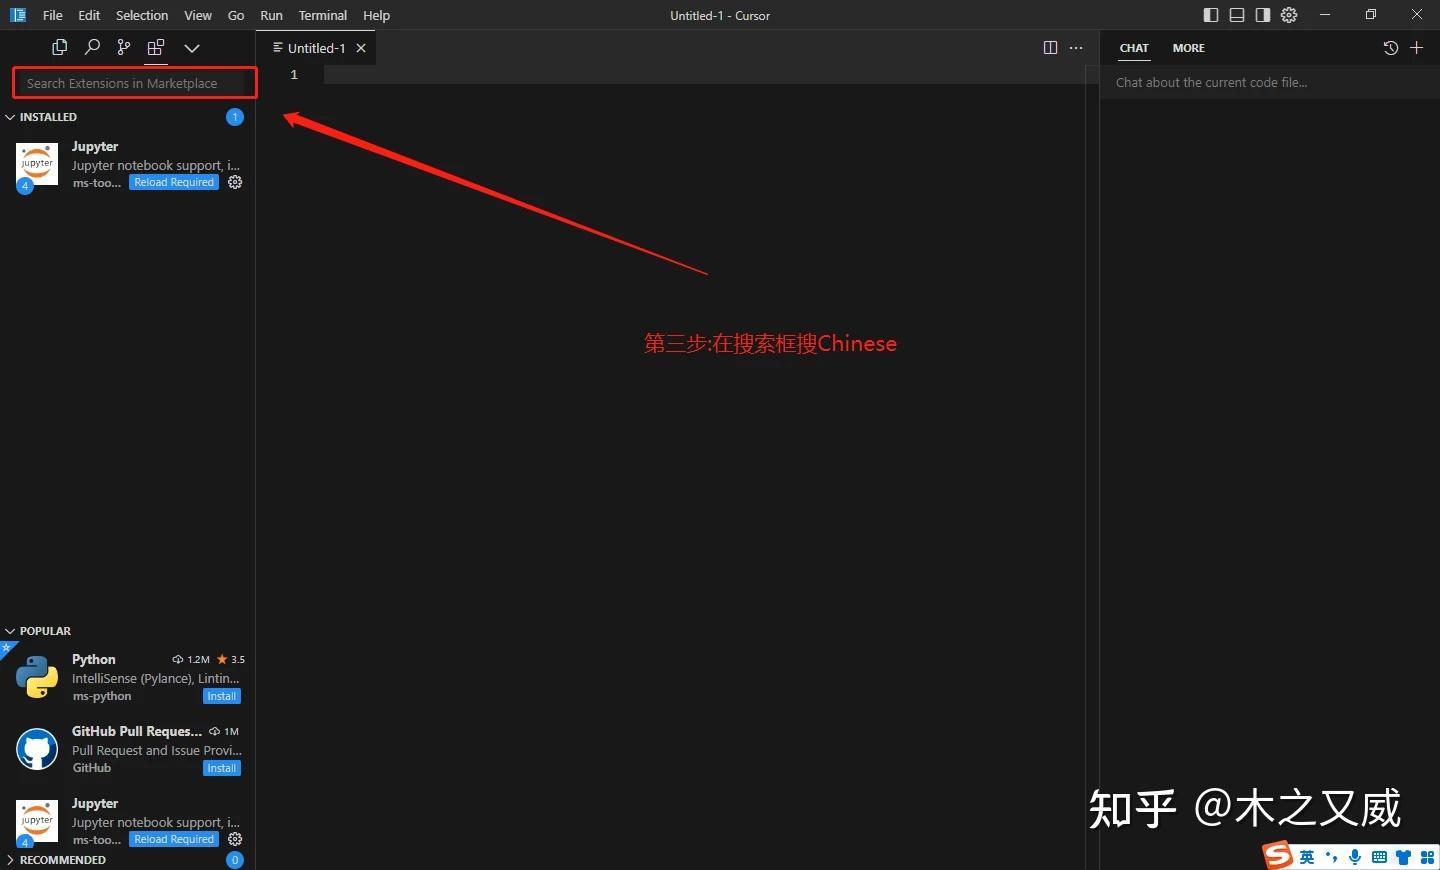
Task: Click the Extensions marketplace icon
Action: coord(155,47)
